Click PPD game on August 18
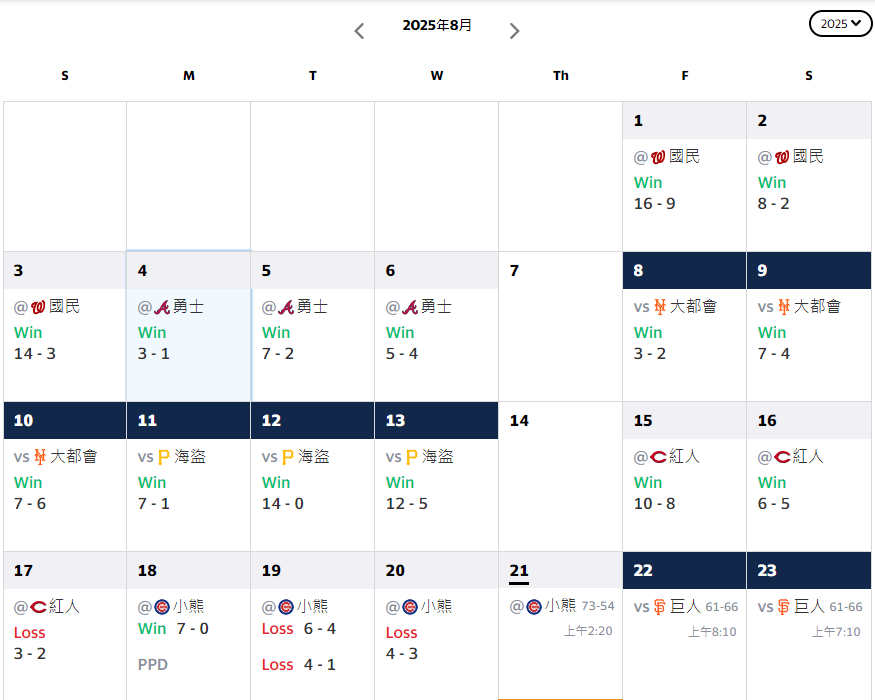The image size is (875, 700). [x=152, y=664]
